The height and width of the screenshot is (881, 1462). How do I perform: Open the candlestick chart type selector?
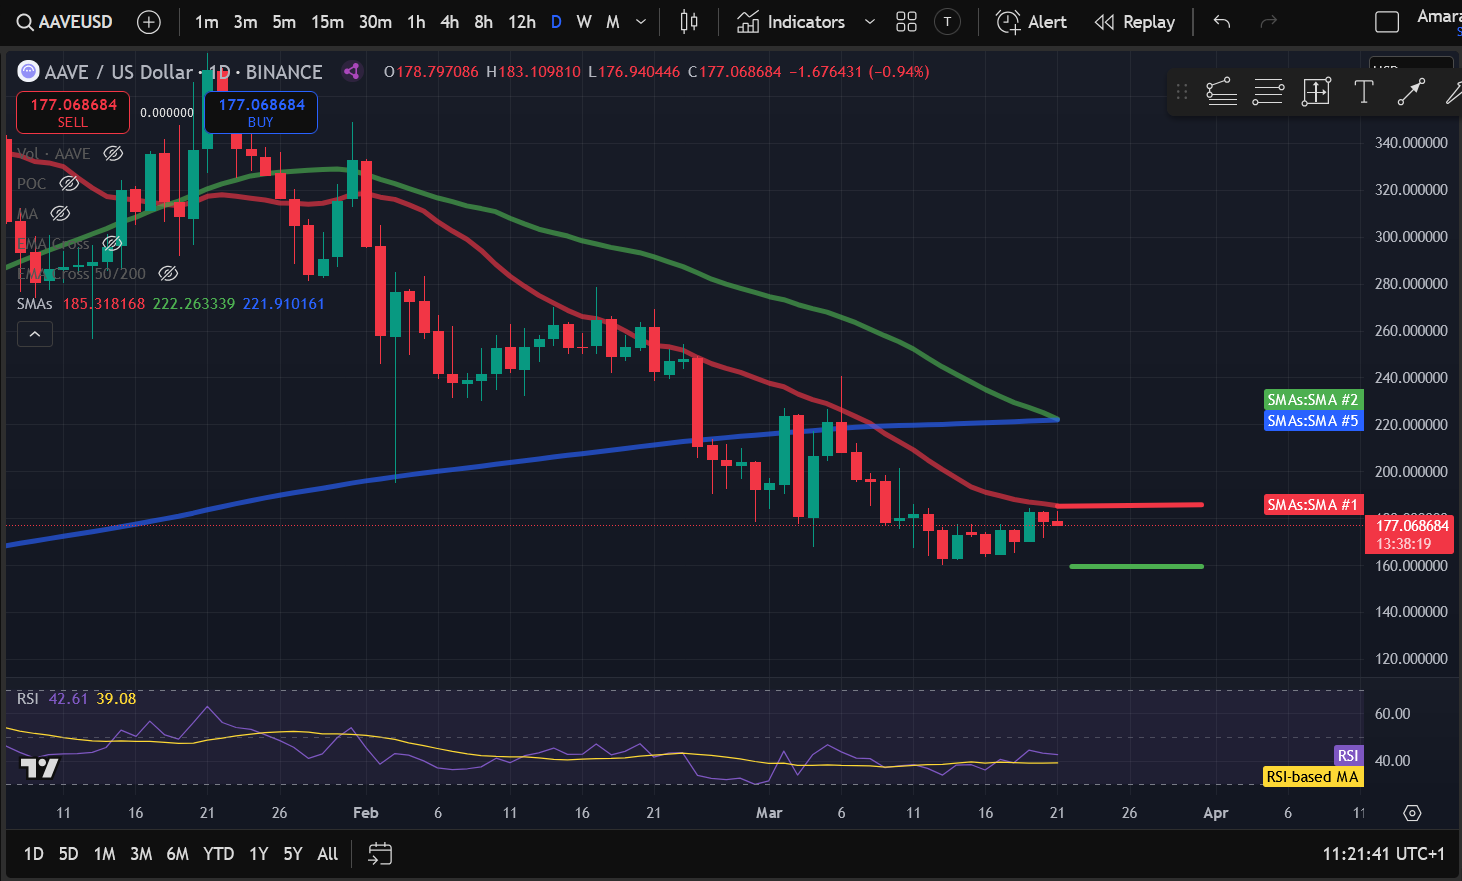[689, 22]
